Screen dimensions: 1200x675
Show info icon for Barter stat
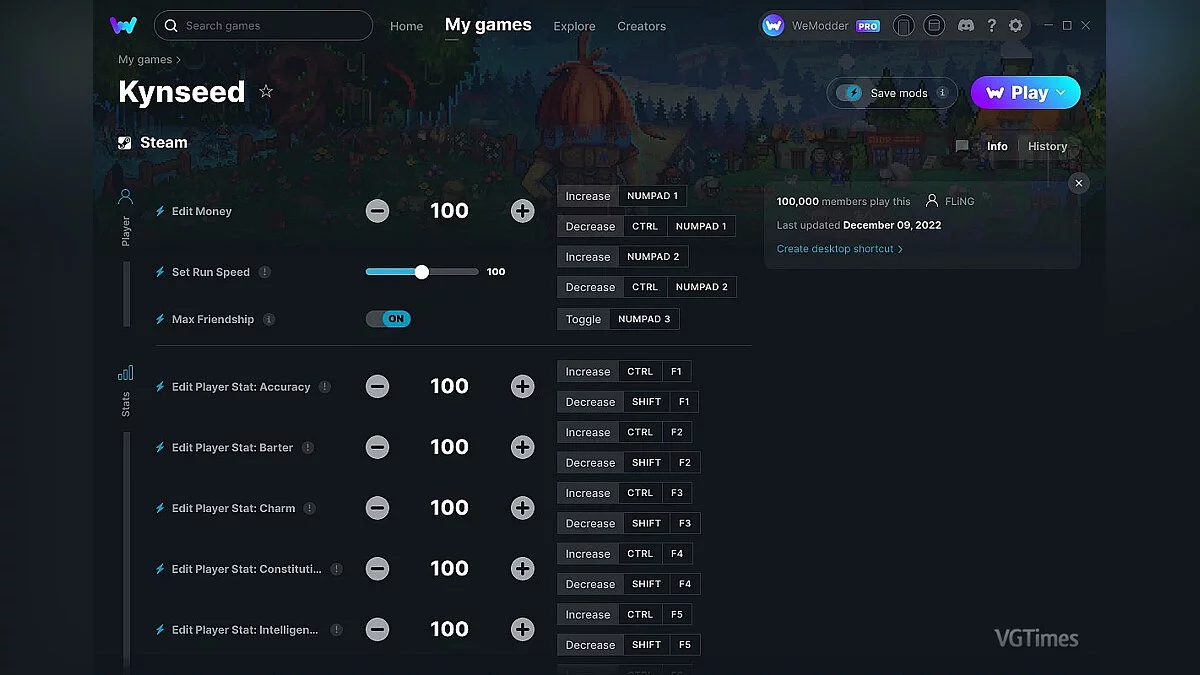308,447
